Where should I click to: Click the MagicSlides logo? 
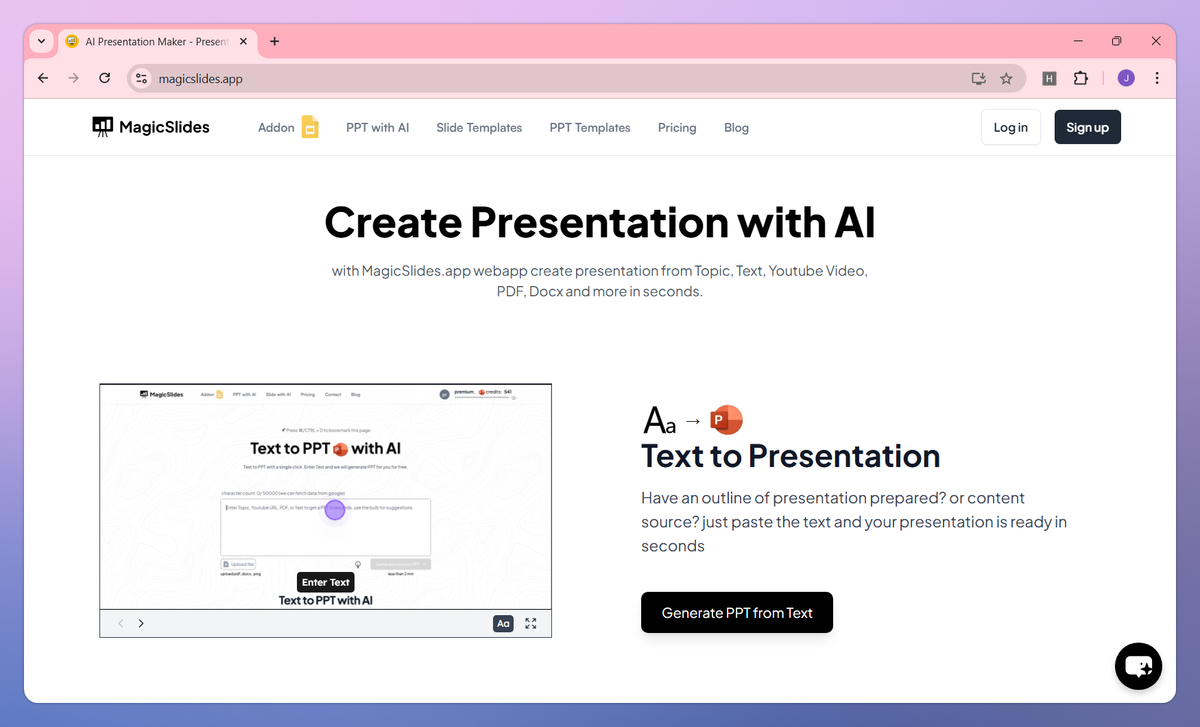point(150,127)
